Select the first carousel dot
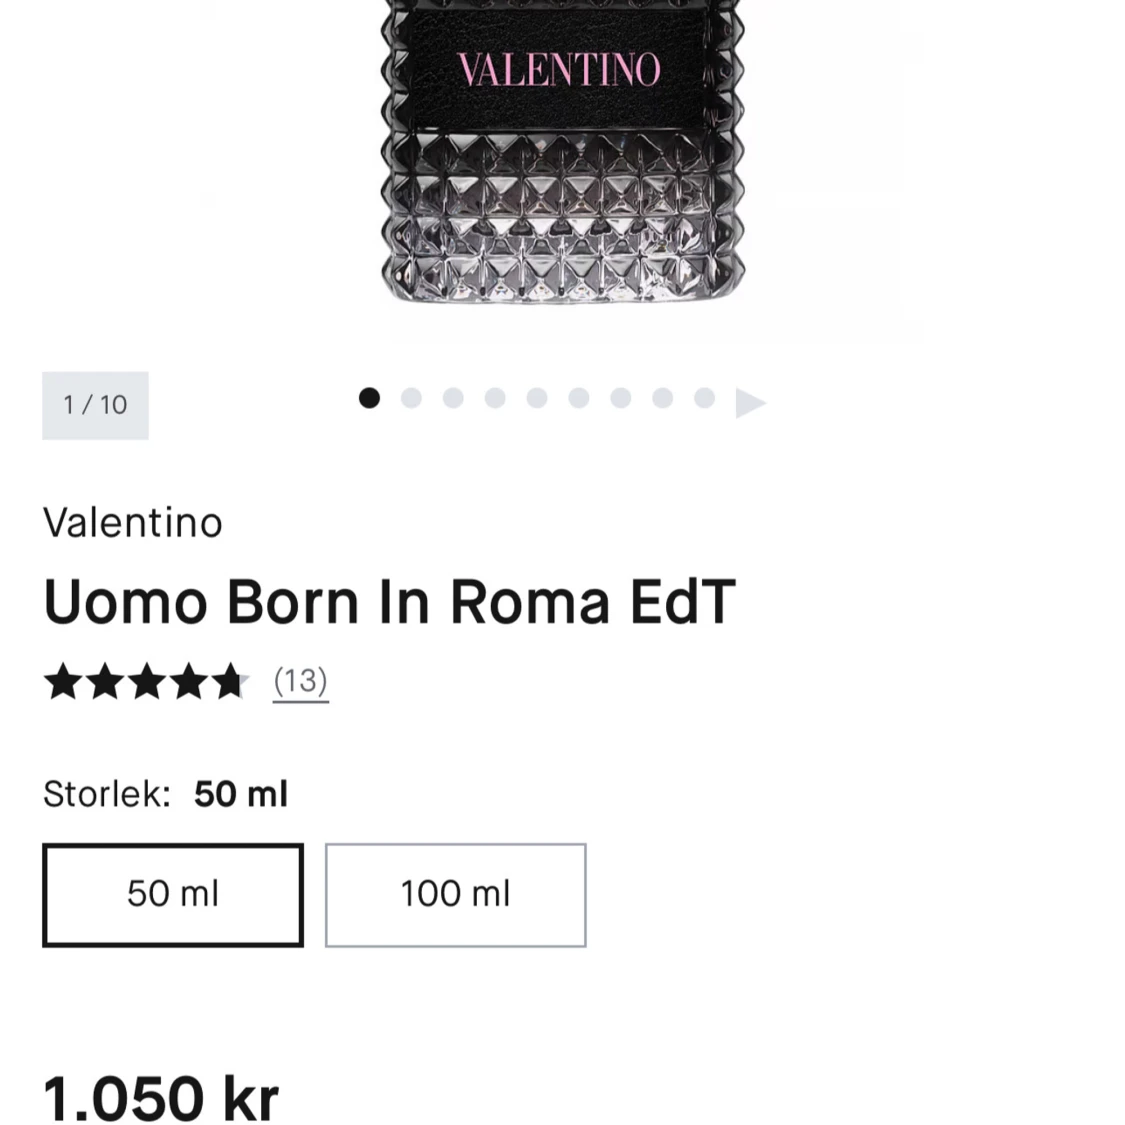 (x=369, y=398)
